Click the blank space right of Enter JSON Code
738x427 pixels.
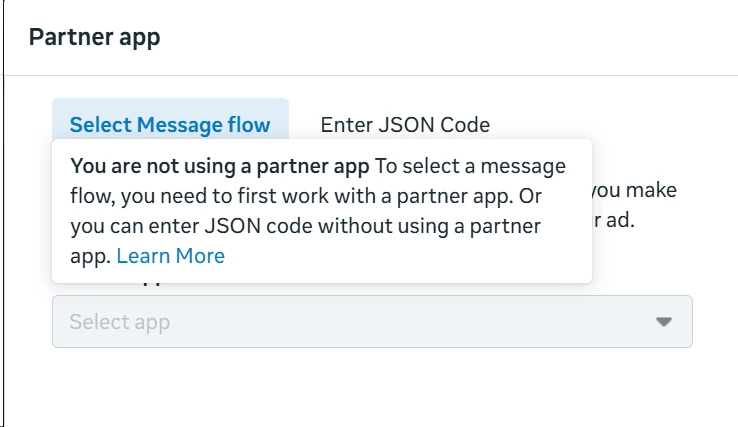tap(600, 125)
